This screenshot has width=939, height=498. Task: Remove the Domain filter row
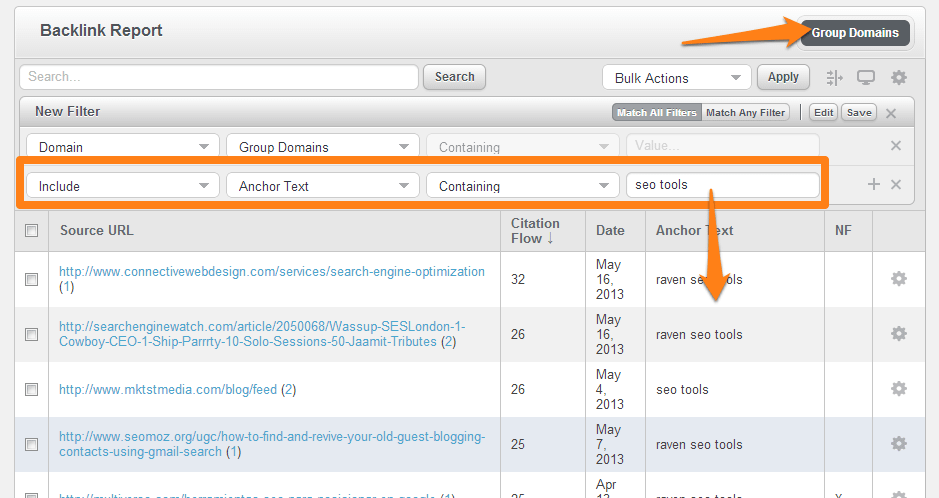pos(896,146)
